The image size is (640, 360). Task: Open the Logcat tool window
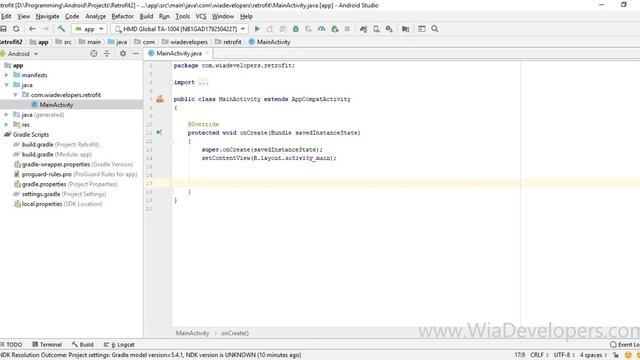(119, 344)
